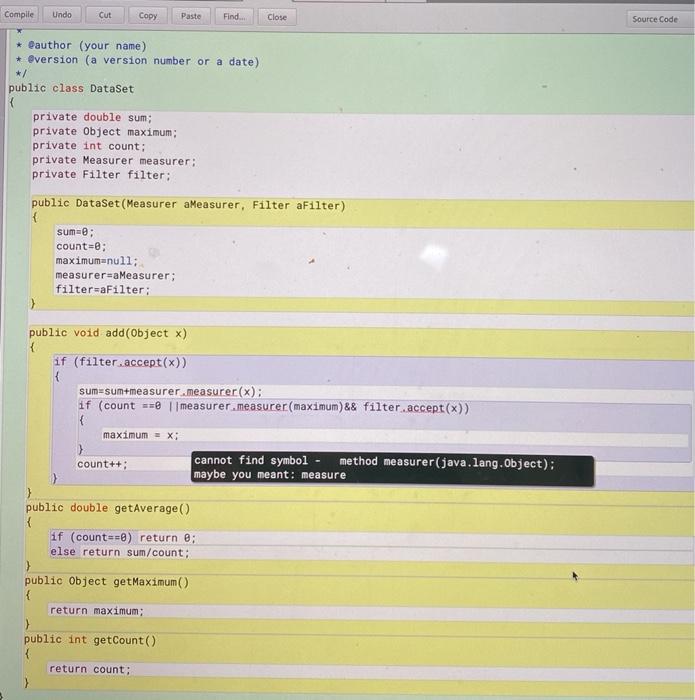695x700 pixels.
Task: Click the Compile button
Action: 19,15
